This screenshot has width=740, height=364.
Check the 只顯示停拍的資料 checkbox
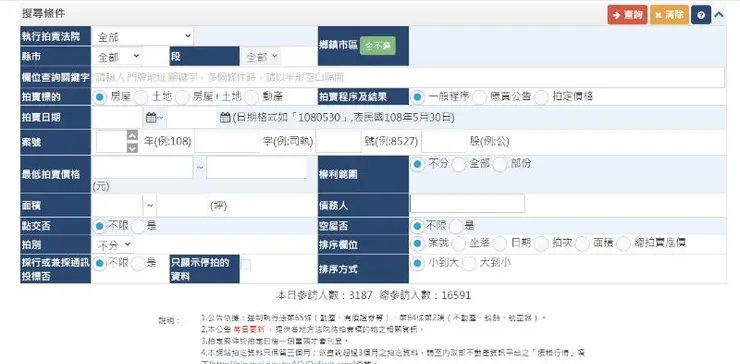(x=245, y=264)
